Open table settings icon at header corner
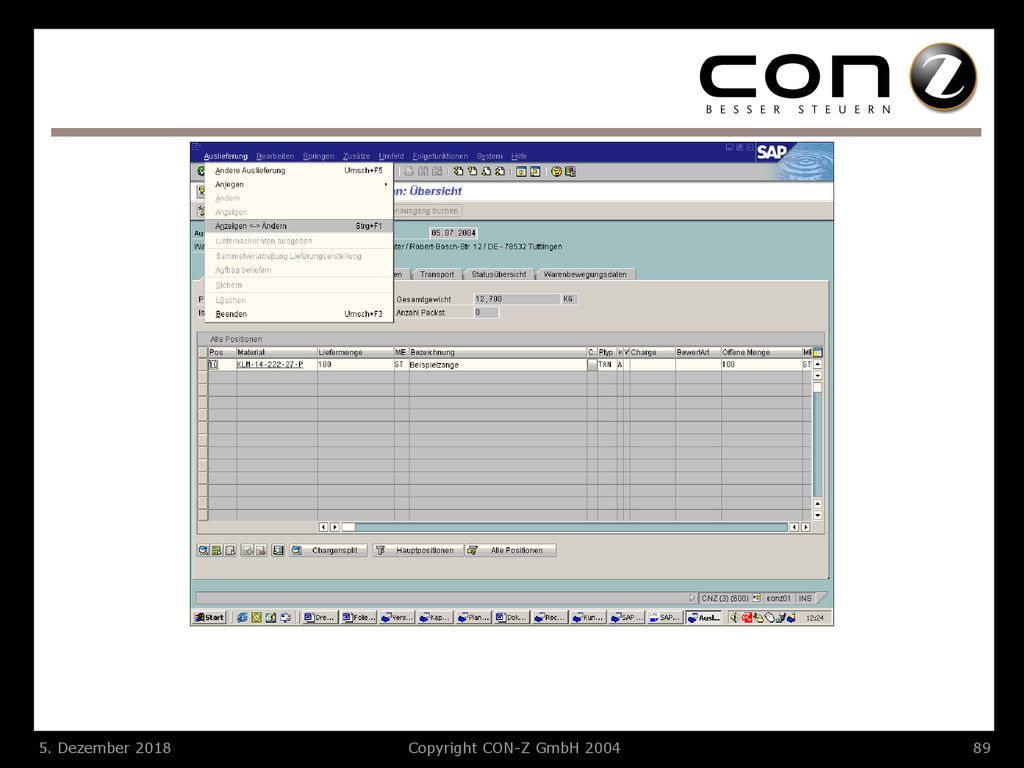Viewport: 1024px width, 768px height. [817, 352]
